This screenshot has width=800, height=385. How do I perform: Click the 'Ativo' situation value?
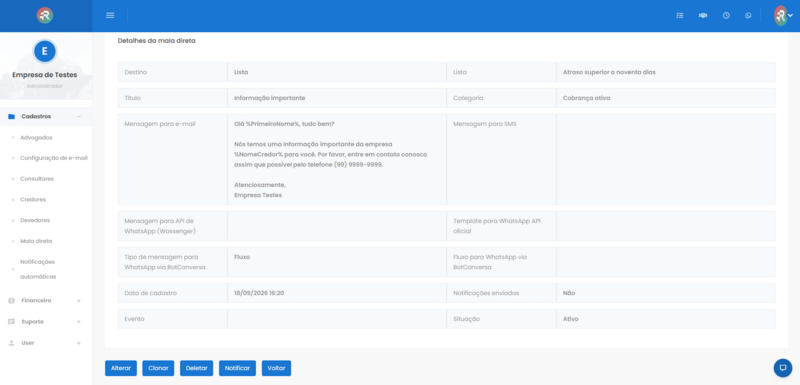(570, 319)
